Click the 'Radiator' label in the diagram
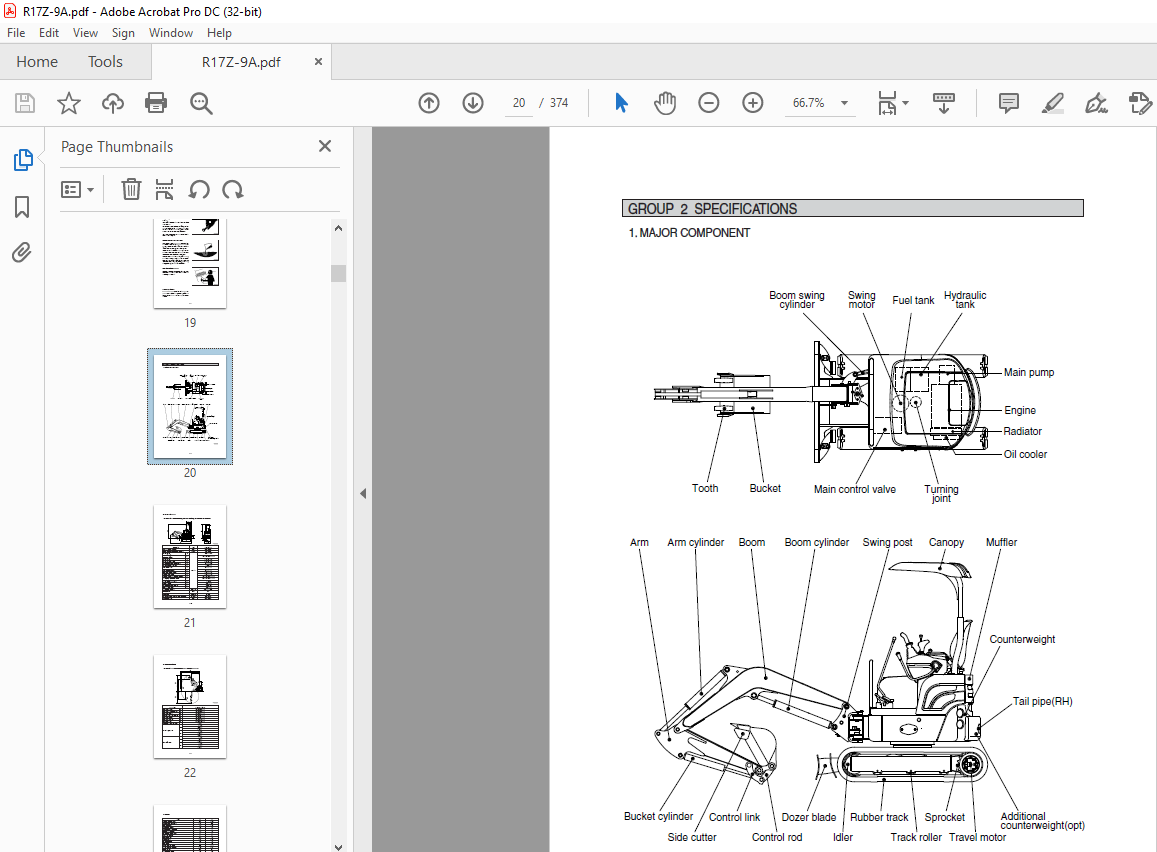 1022,432
